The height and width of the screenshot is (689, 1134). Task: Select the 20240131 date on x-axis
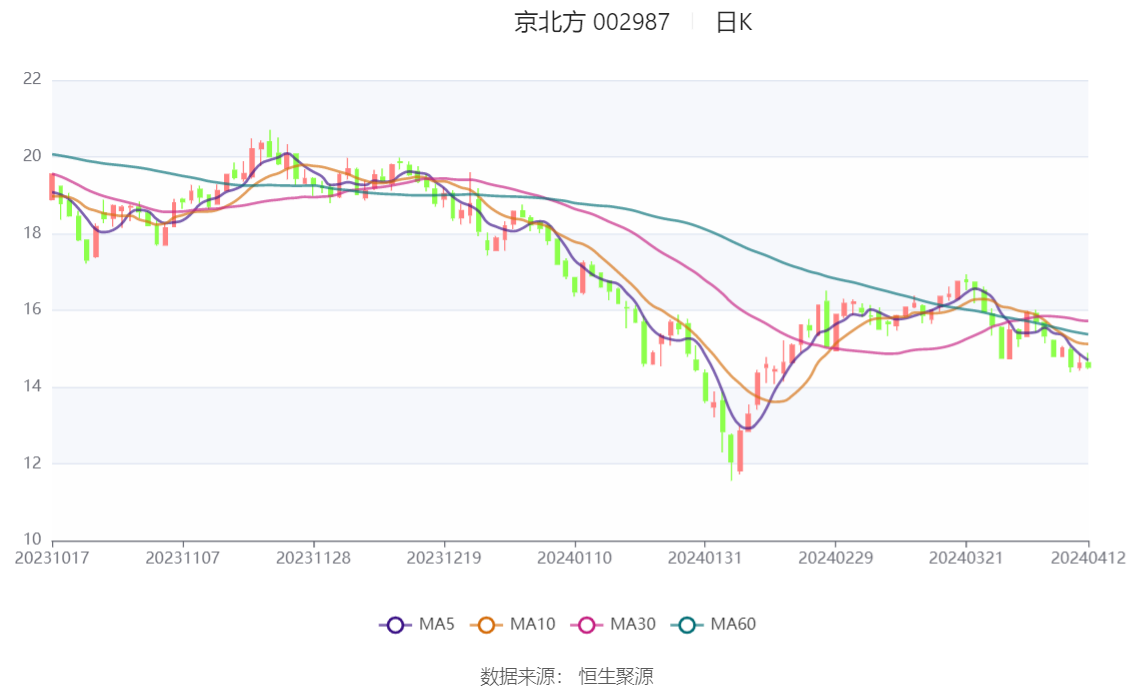pos(705,557)
